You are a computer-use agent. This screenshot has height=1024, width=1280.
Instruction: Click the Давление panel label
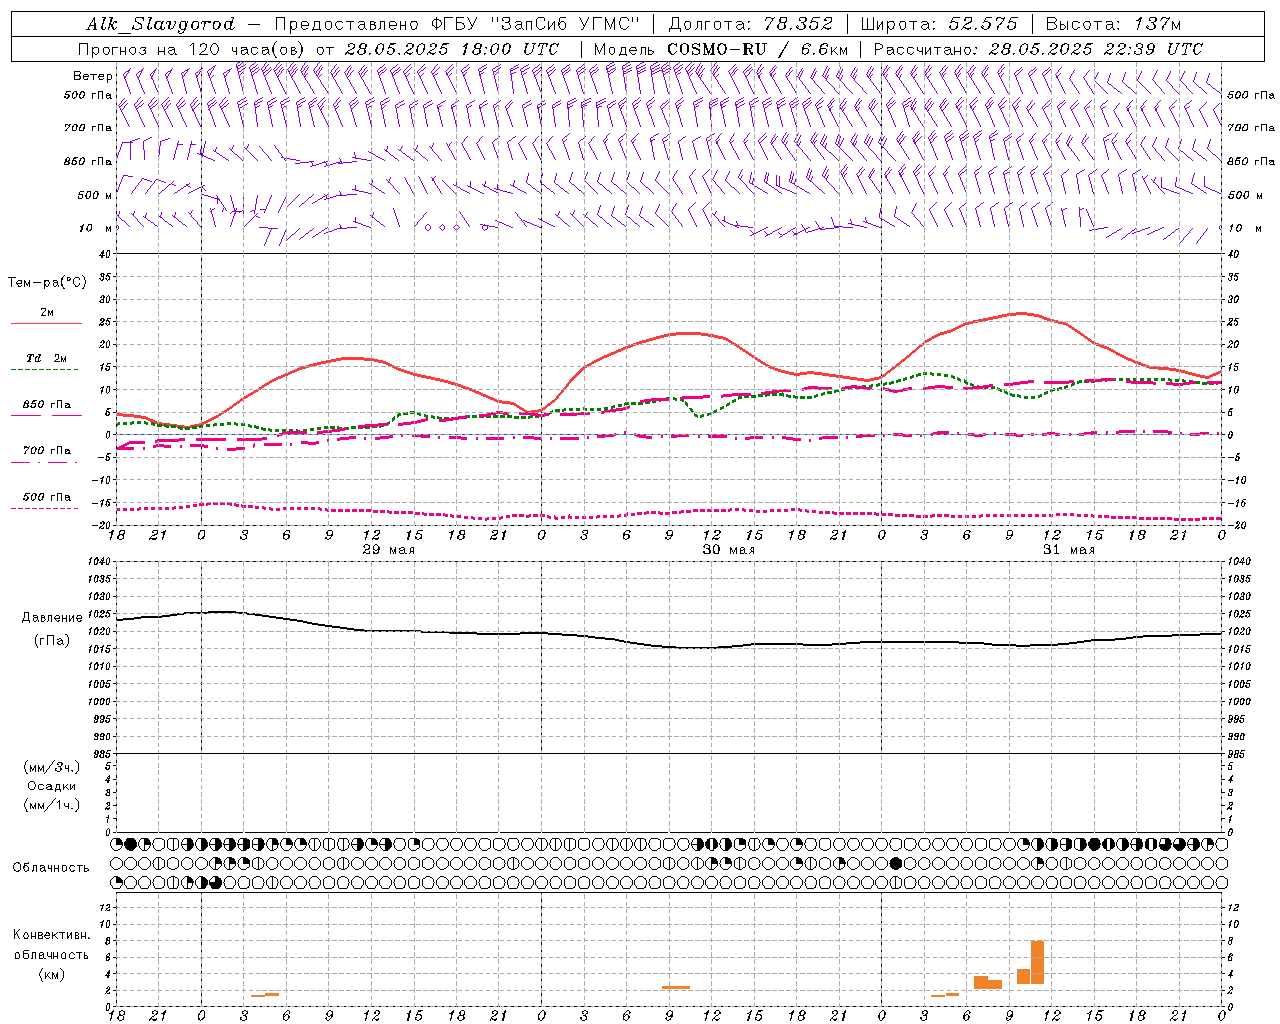[x=52, y=618]
